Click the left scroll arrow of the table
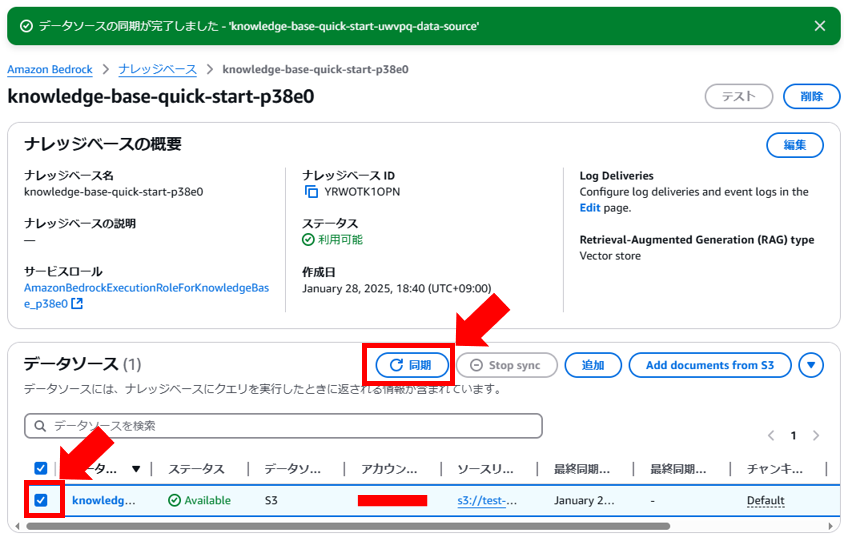The image size is (844, 535). (x=17, y=526)
